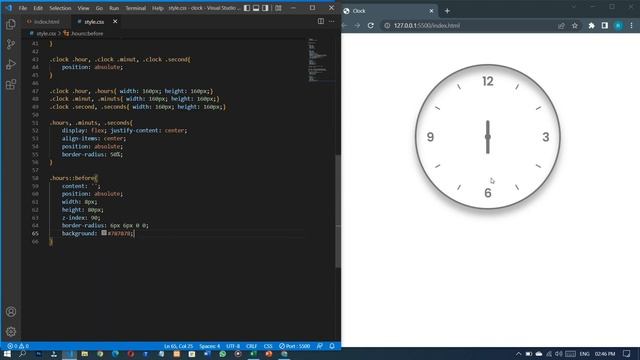This screenshot has width=640, height=360.
Task: View site information icon in address bar
Action: pyautogui.click(x=387, y=25)
